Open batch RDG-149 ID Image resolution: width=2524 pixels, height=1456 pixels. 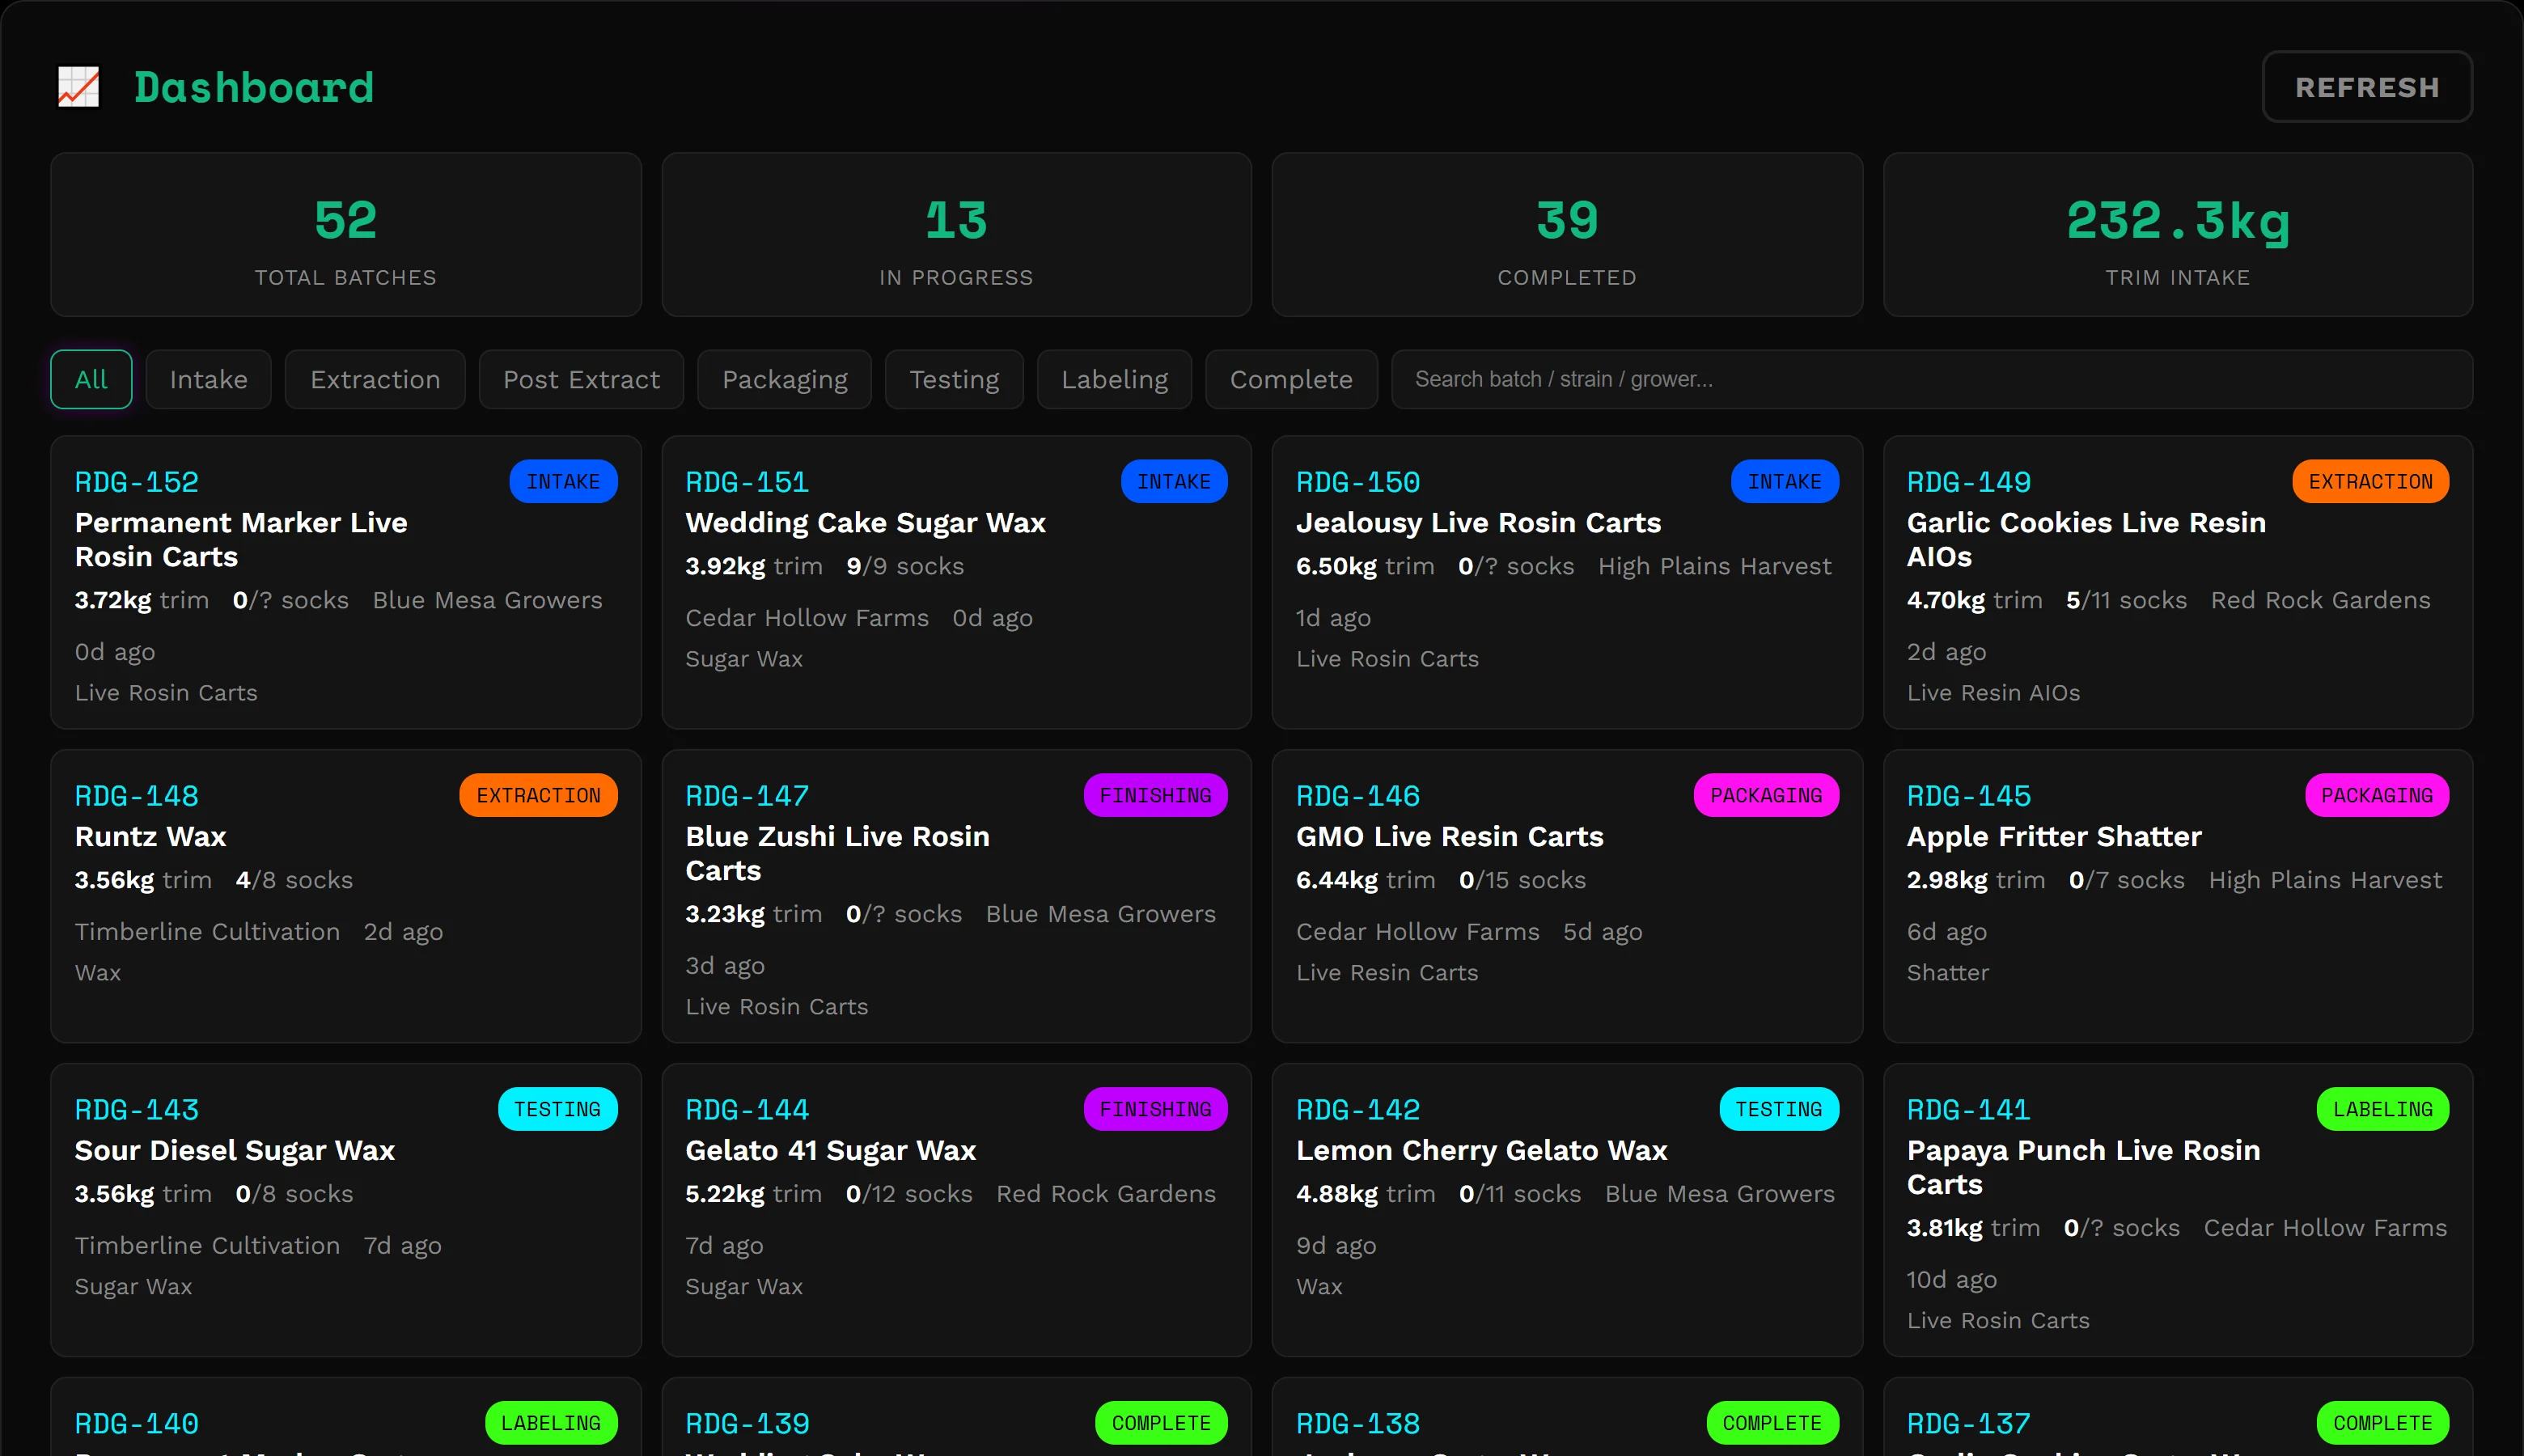coord(1969,482)
